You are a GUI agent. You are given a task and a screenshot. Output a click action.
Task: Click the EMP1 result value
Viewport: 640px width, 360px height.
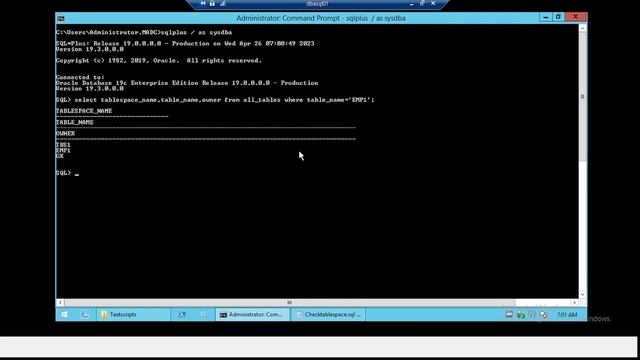pyautogui.click(x=63, y=150)
